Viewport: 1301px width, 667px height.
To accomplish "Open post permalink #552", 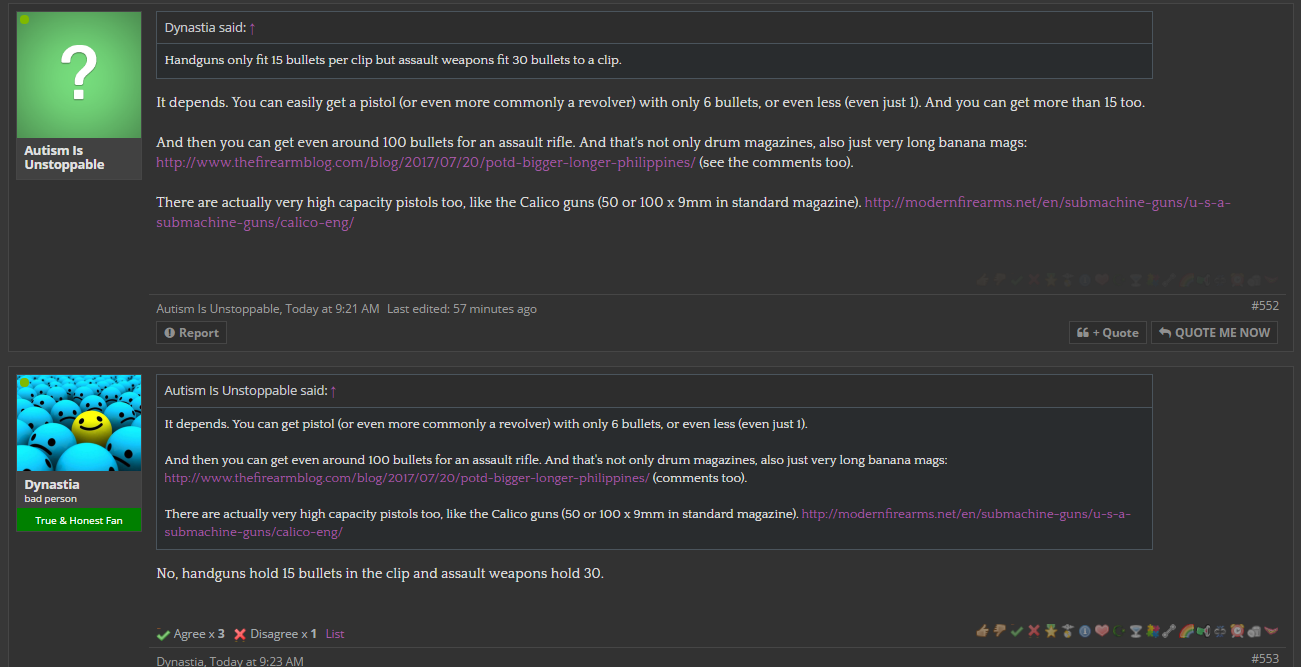I will click(x=1264, y=305).
